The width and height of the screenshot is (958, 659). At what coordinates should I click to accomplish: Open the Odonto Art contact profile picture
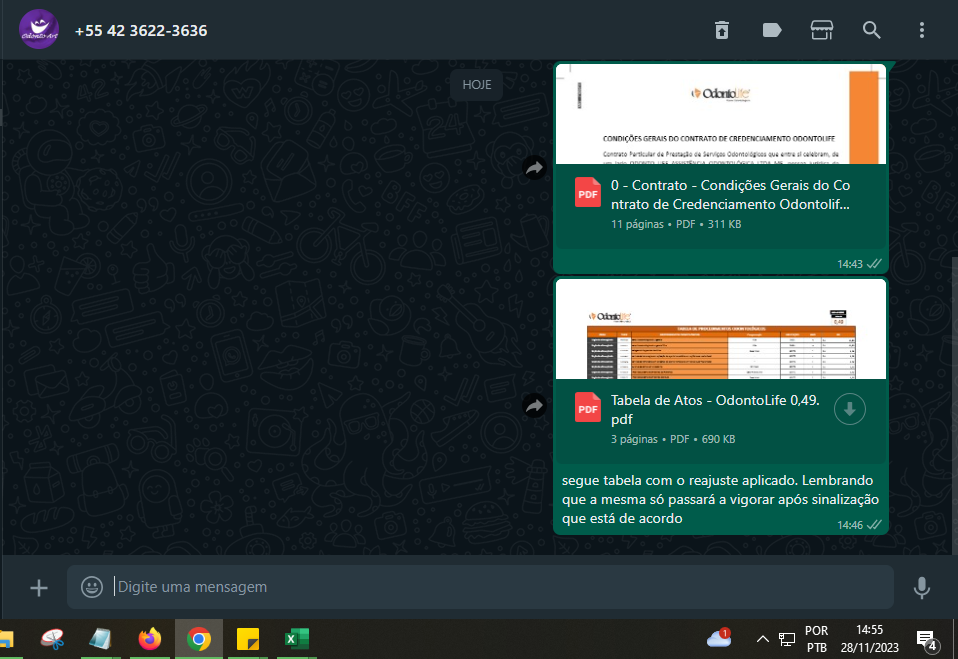[x=39, y=29]
